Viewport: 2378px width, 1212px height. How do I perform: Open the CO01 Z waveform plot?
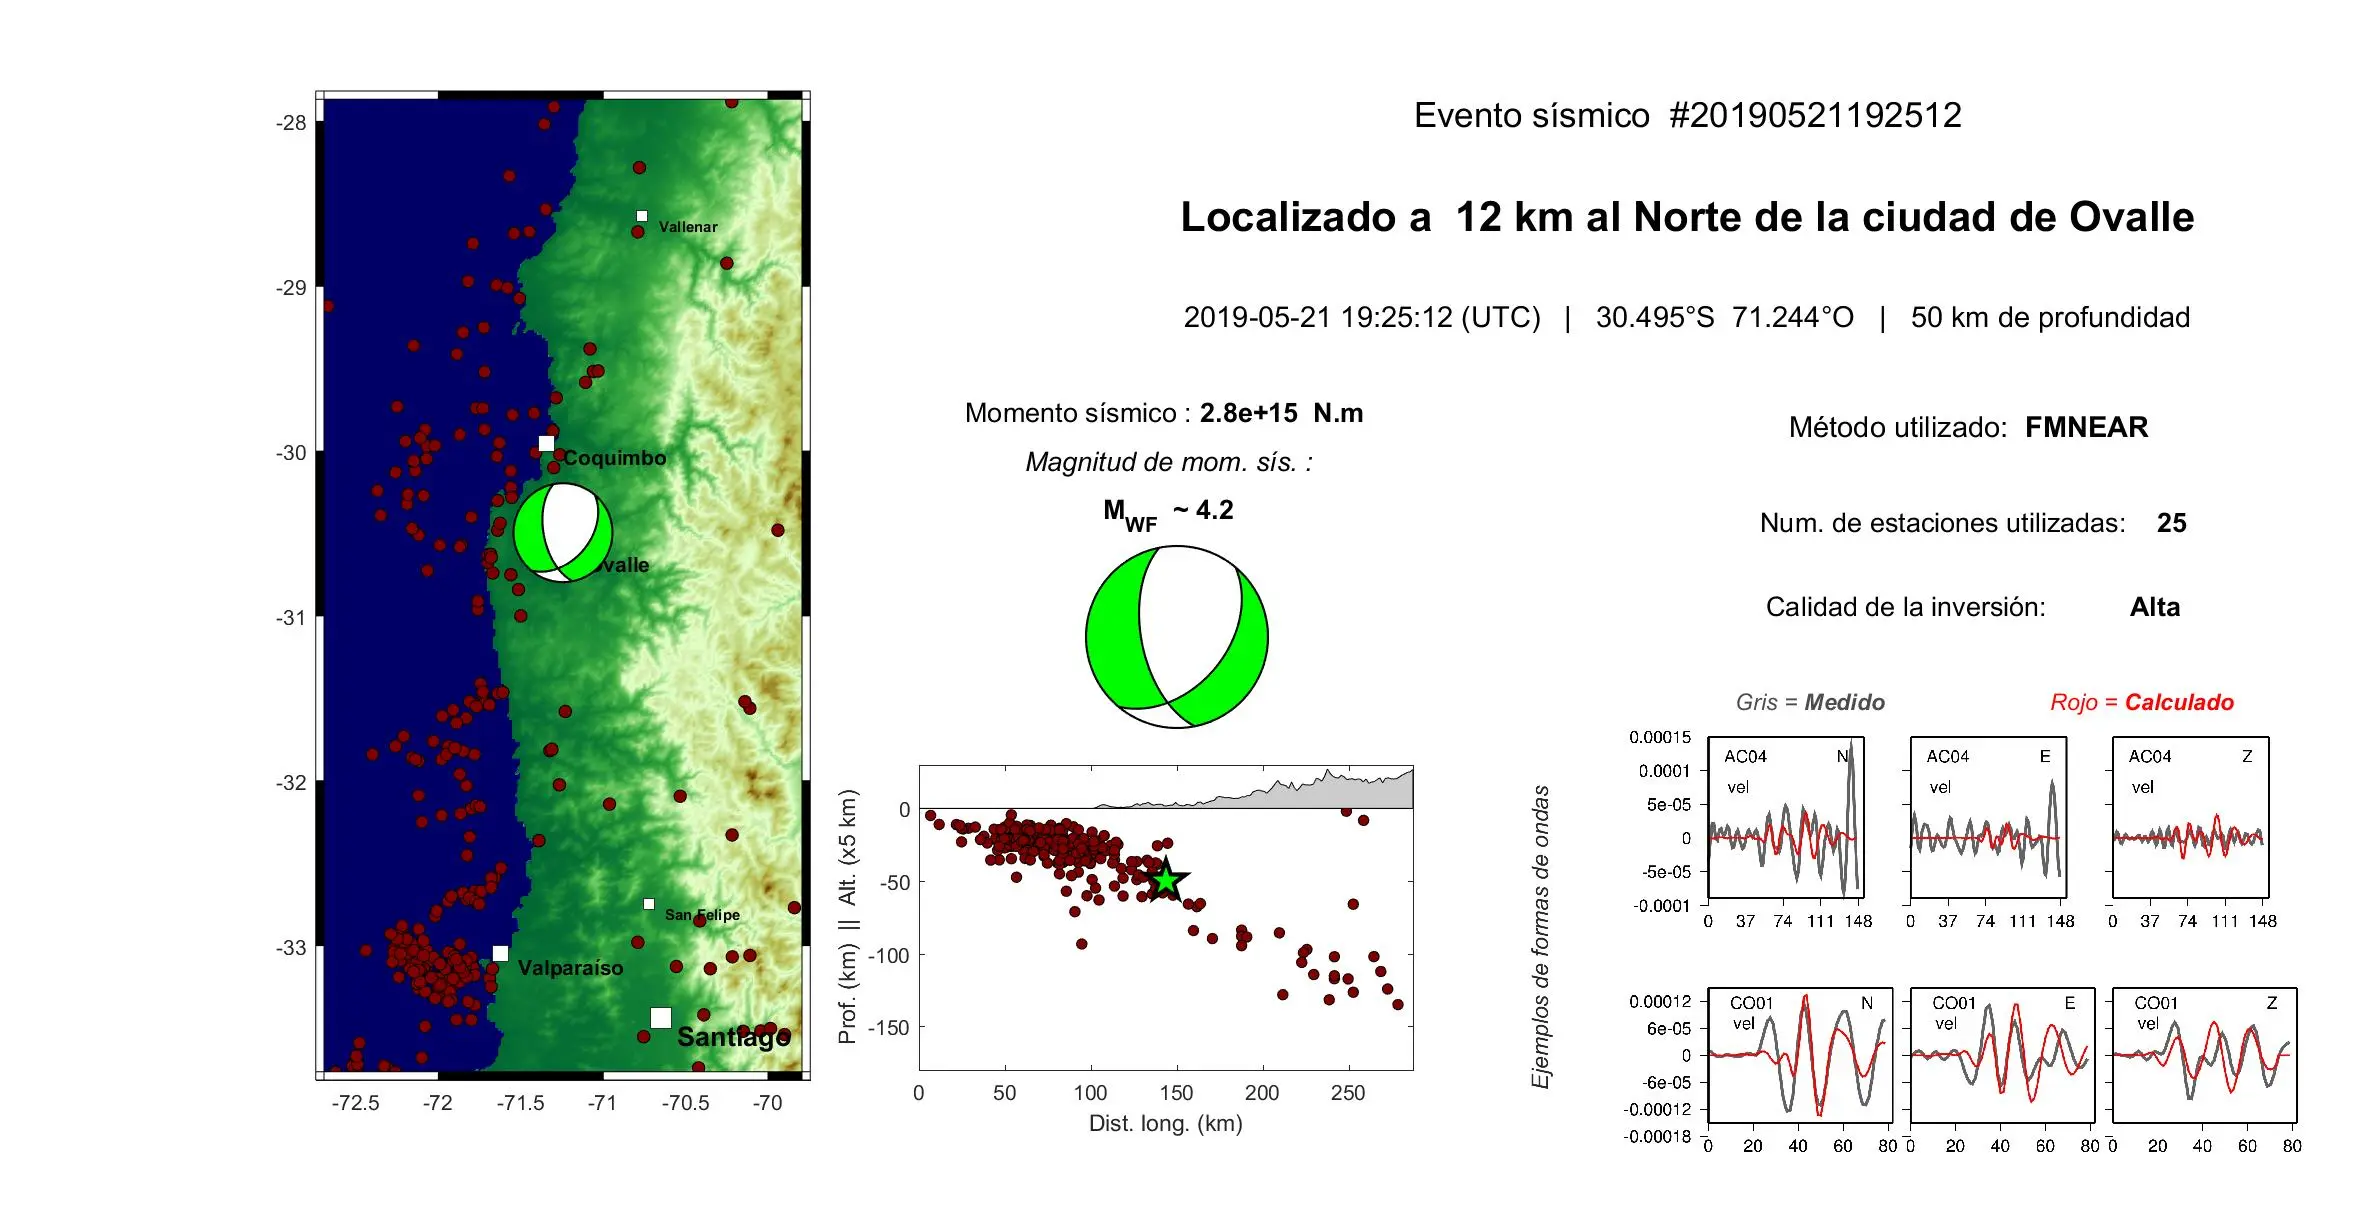click(2204, 1056)
